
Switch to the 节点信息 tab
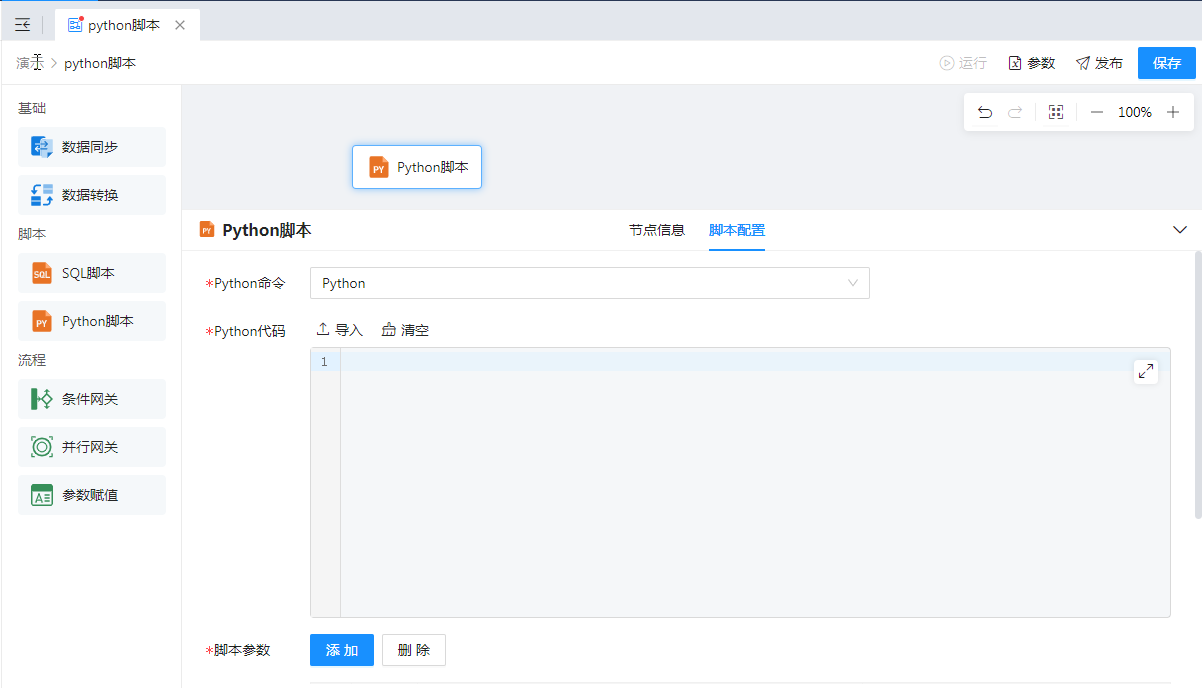(656, 230)
